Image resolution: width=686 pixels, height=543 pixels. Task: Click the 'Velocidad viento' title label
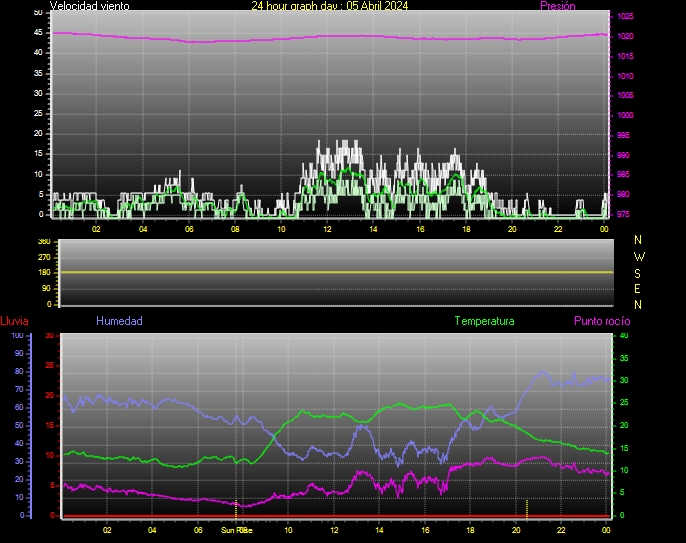(89, 6)
